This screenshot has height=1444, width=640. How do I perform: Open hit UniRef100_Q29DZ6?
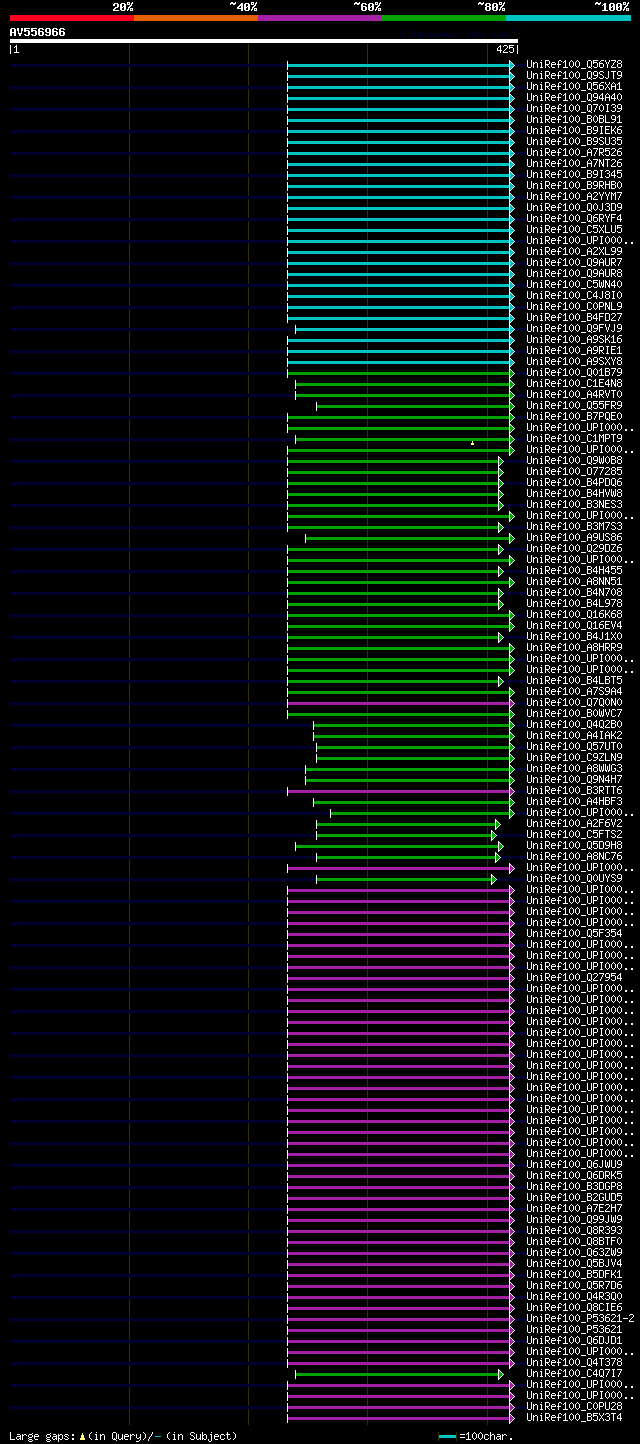click(574, 548)
